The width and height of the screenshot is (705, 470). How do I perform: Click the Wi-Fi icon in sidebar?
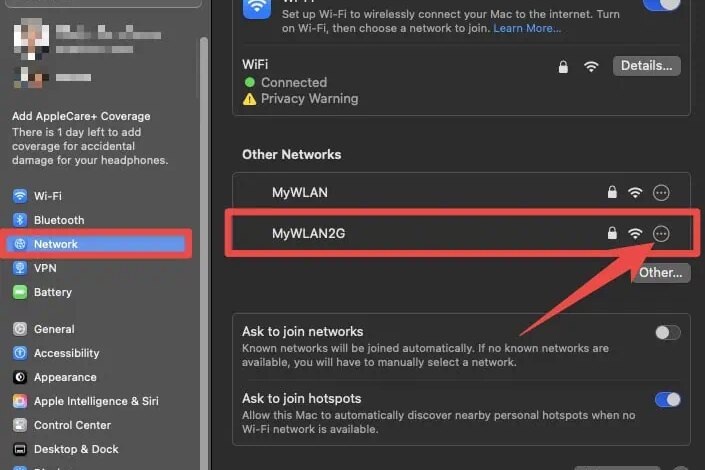pyautogui.click(x=20, y=196)
